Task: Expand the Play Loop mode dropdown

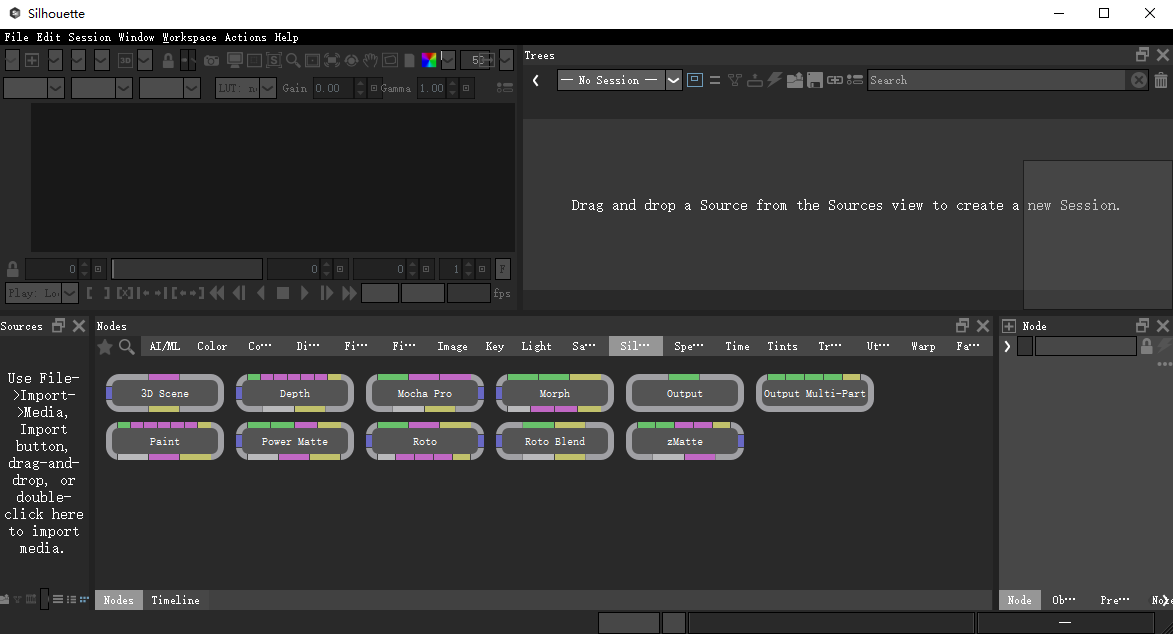Action: (x=42, y=293)
